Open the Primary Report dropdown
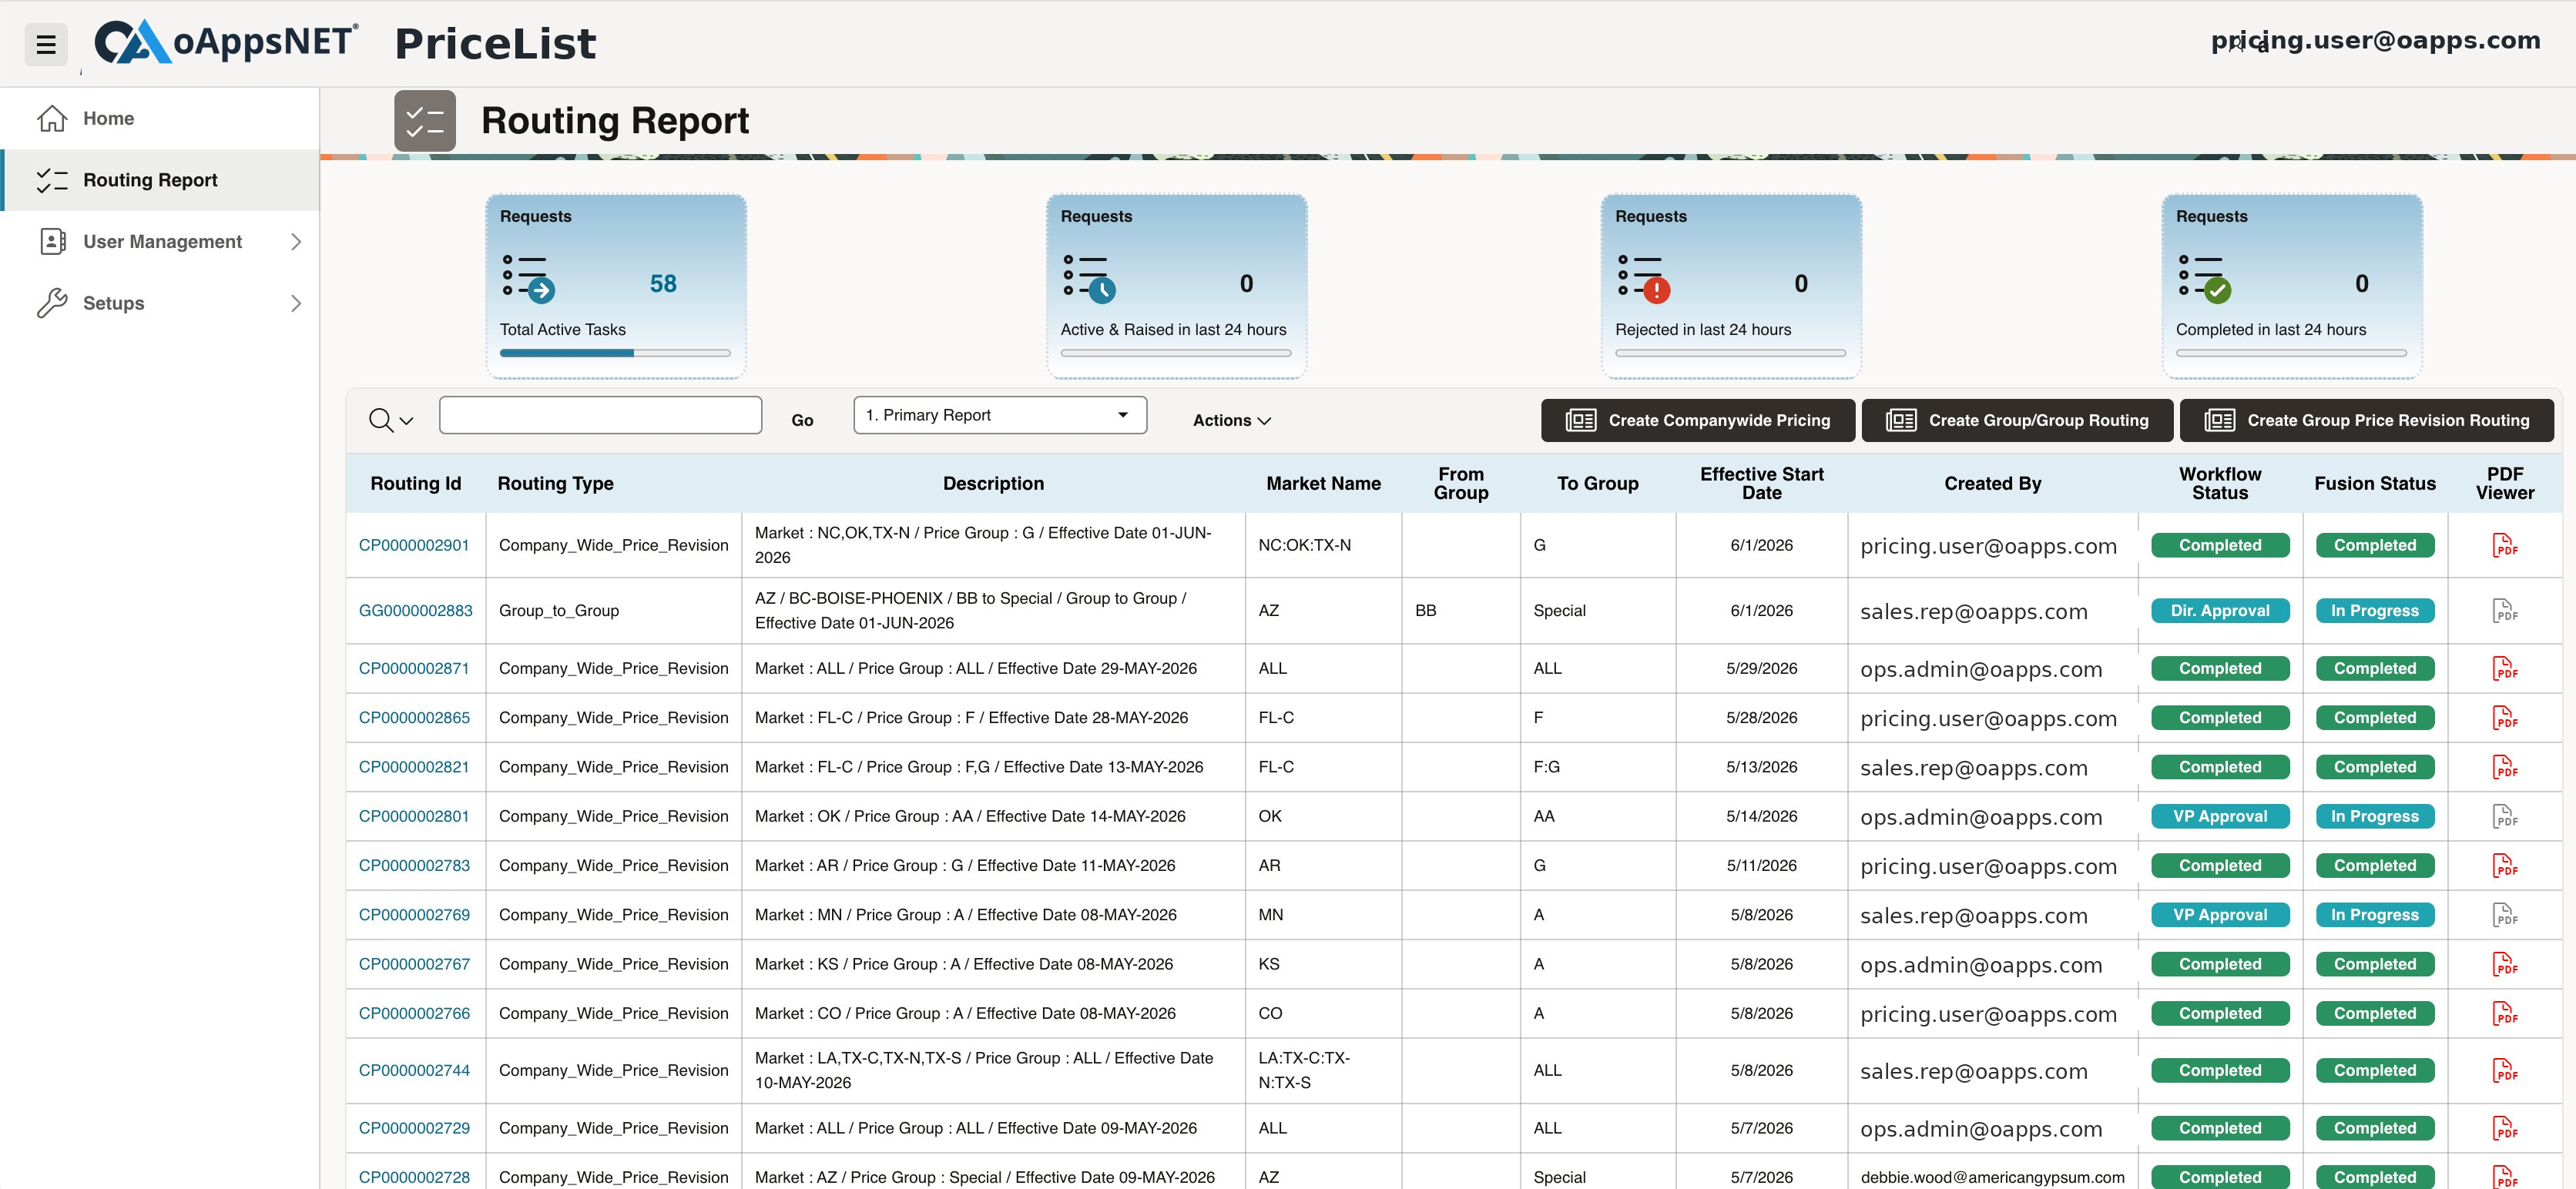The height and width of the screenshot is (1189, 2576). point(1000,415)
